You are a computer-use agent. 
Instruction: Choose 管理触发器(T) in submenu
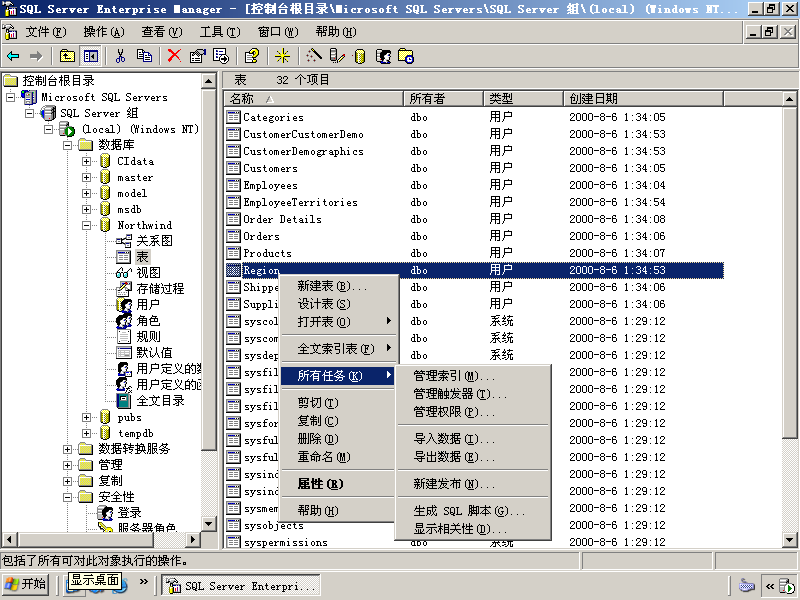(x=473, y=394)
